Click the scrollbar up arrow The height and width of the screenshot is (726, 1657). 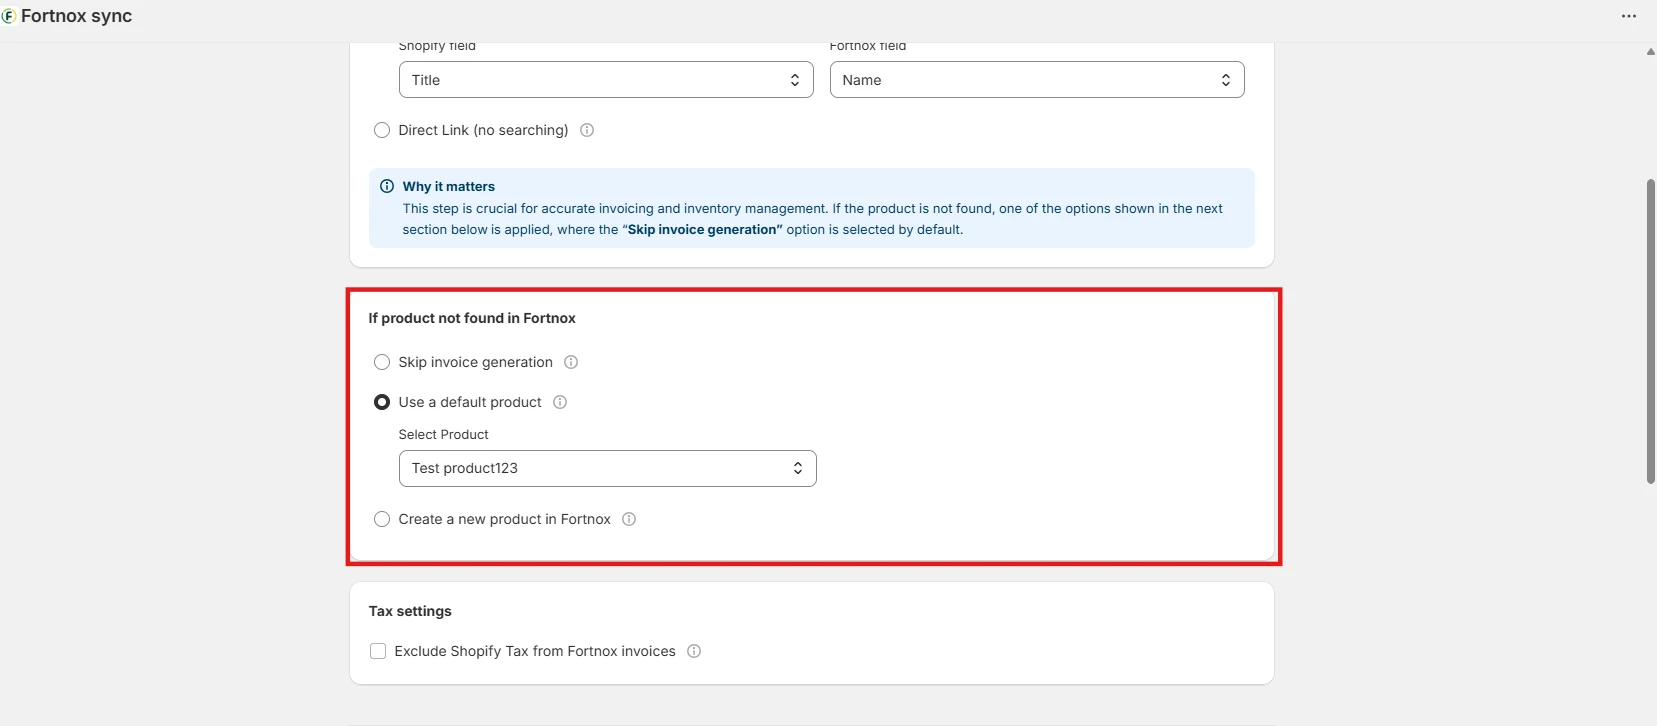point(1651,51)
